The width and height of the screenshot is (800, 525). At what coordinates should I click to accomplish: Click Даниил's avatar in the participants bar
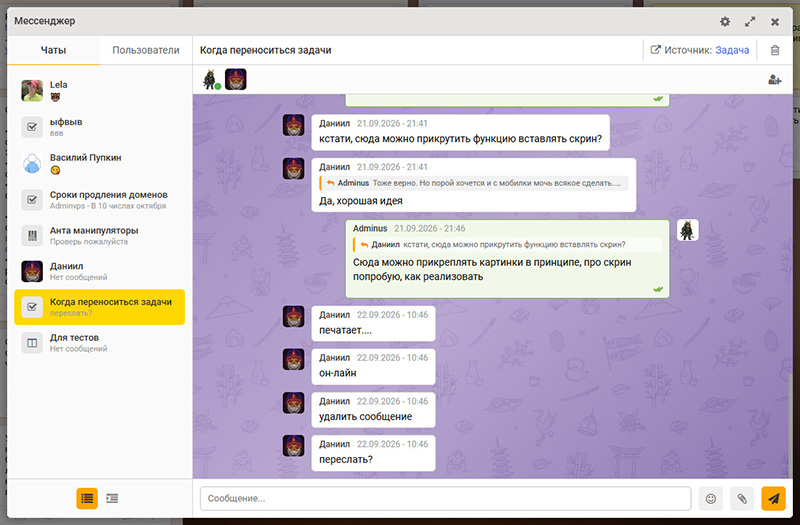point(236,80)
